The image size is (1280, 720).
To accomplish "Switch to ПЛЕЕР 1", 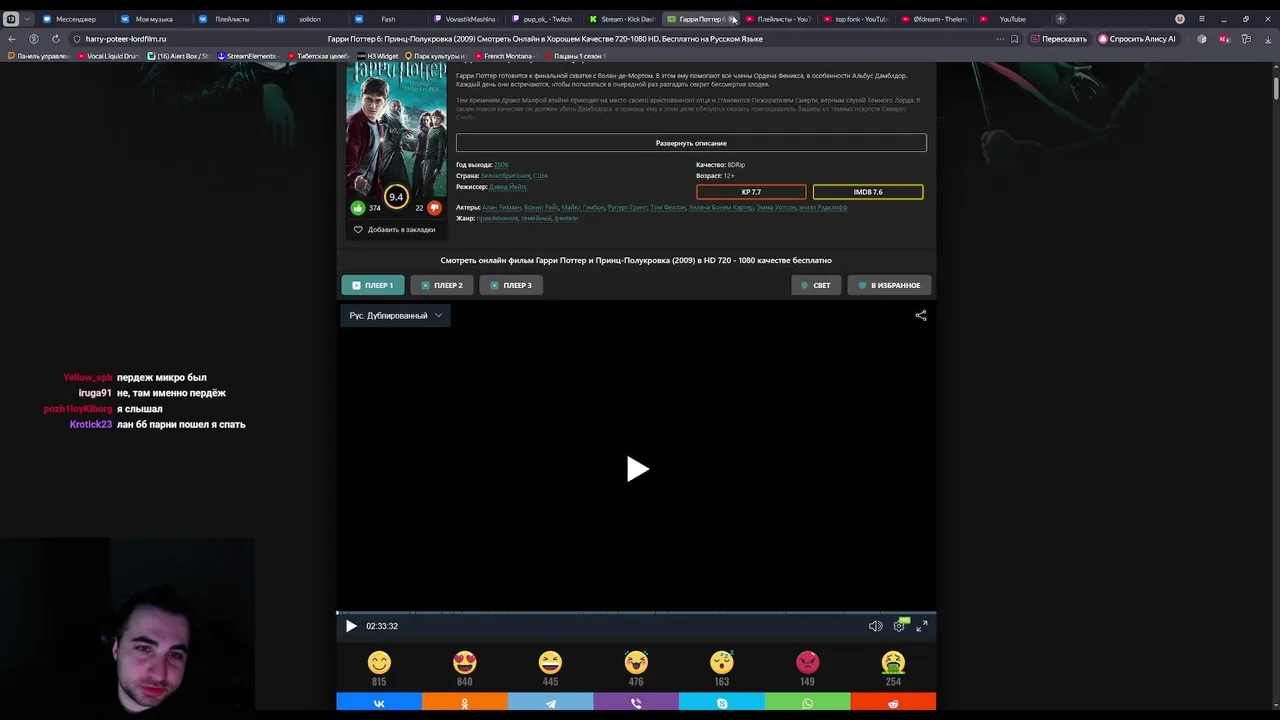I will point(373,285).
